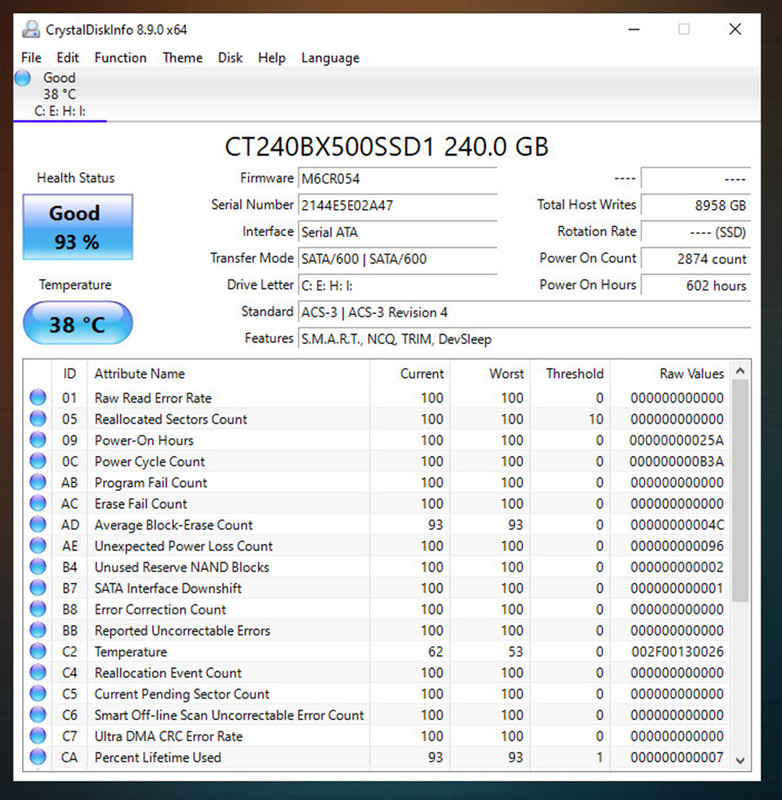Click the Transfer Mode field SATA/600
This screenshot has height=800, width=782.
(397, 259)
